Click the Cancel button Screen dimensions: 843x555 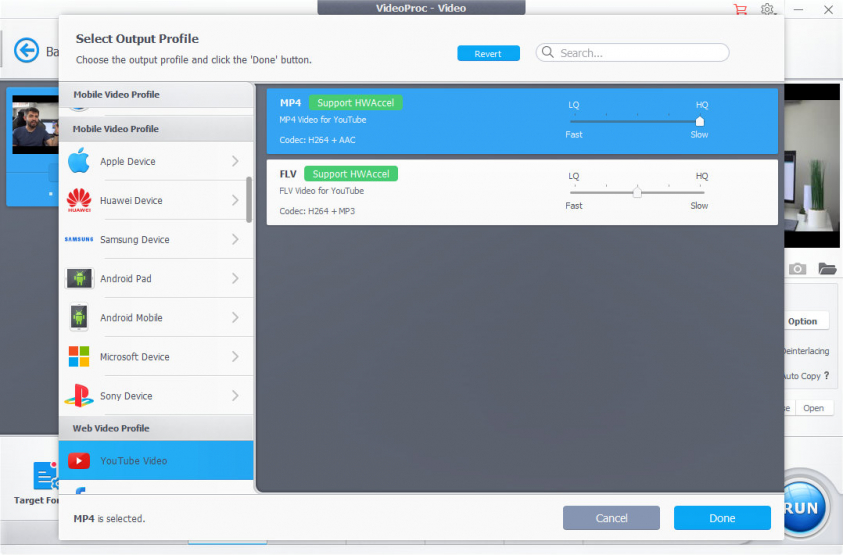(611, 518)
